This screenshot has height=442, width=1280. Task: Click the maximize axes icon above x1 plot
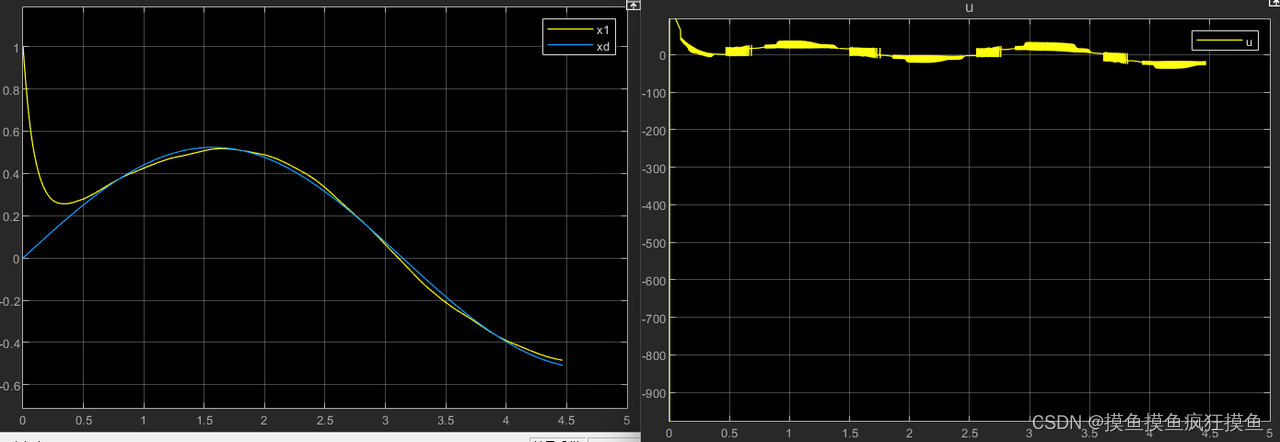pos(634,6)
